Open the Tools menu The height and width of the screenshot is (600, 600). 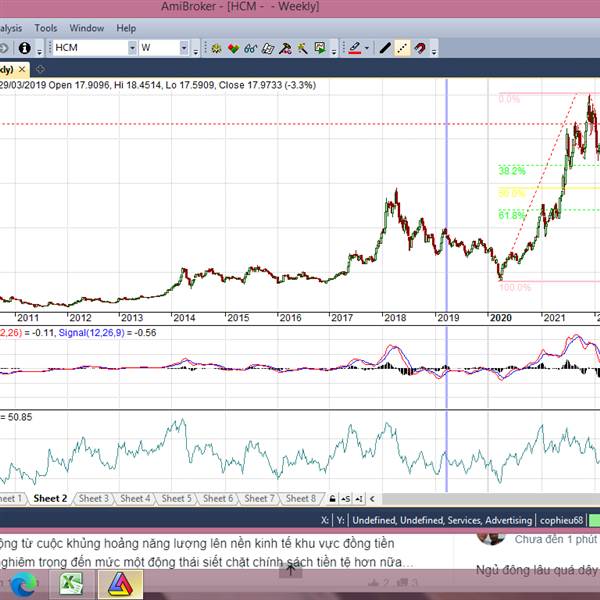46,28
